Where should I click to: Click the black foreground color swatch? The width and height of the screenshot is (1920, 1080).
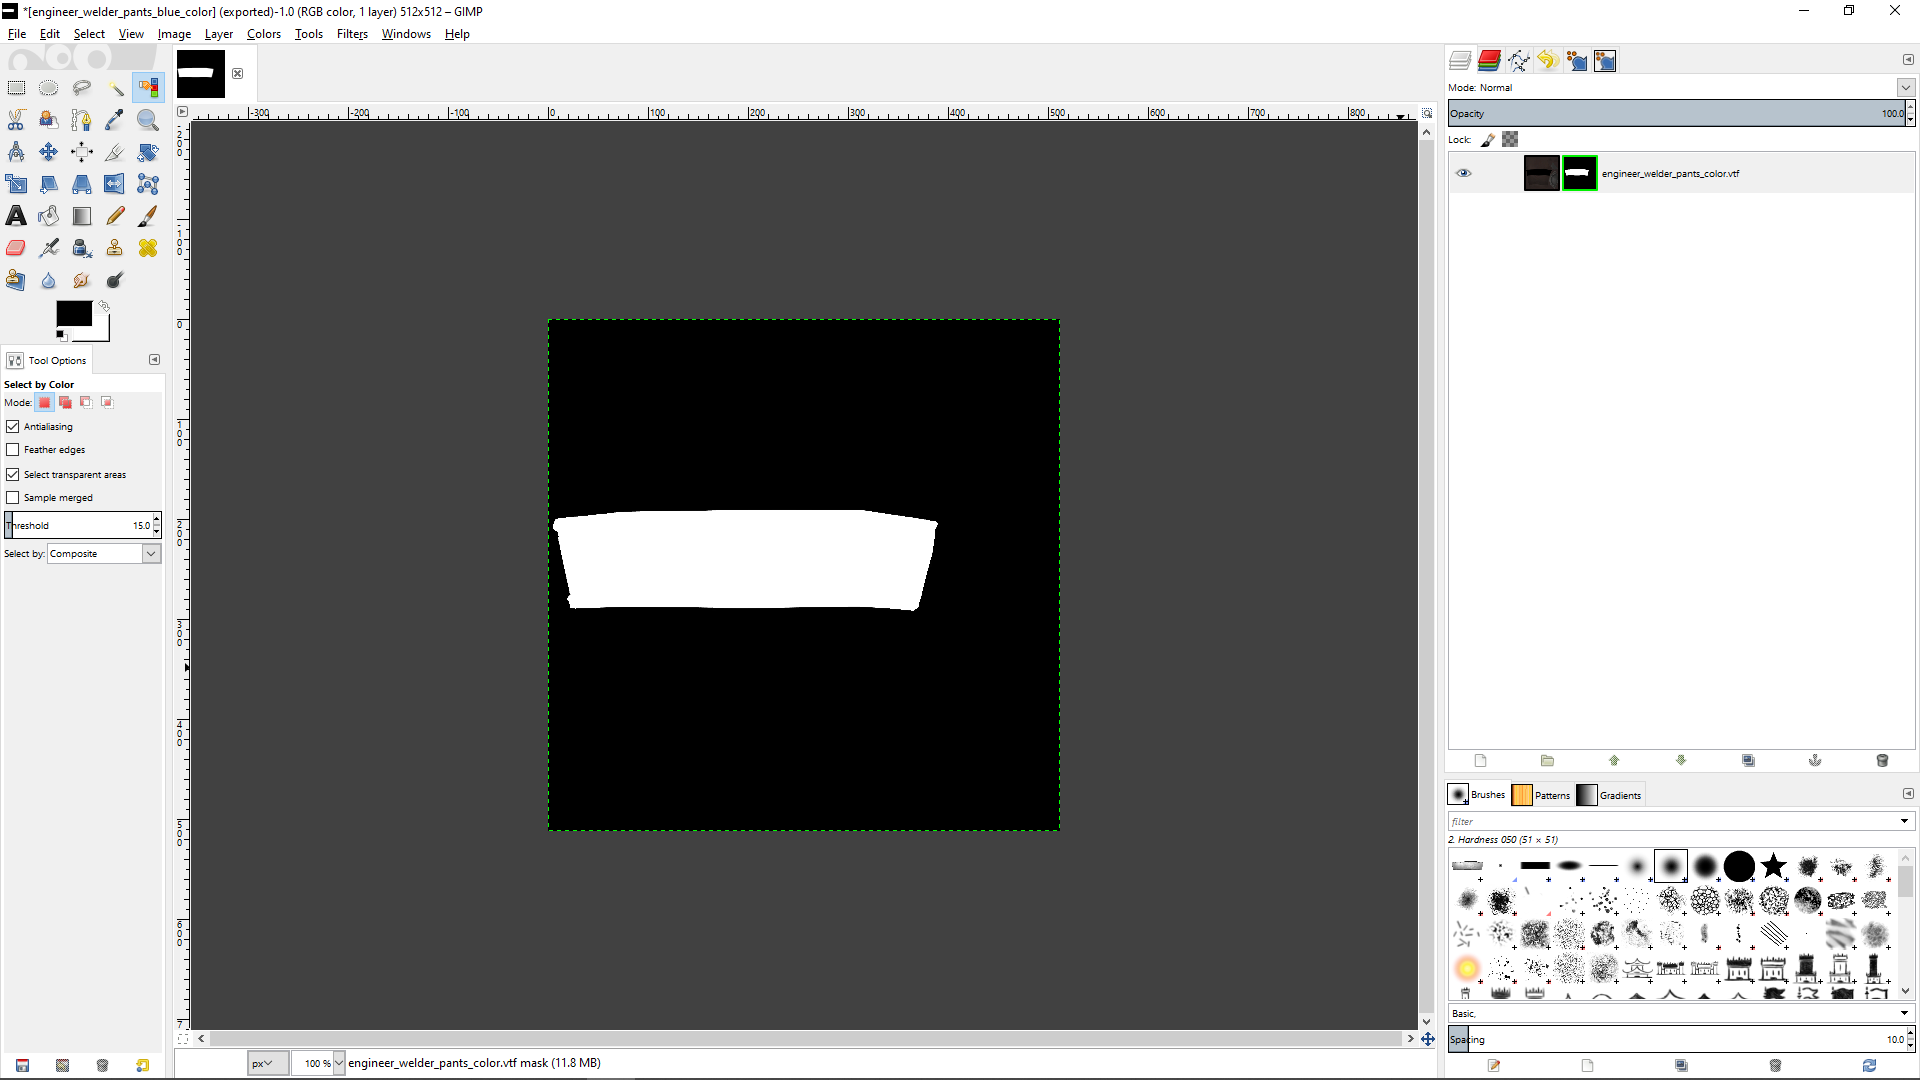(x=72, y=313)
